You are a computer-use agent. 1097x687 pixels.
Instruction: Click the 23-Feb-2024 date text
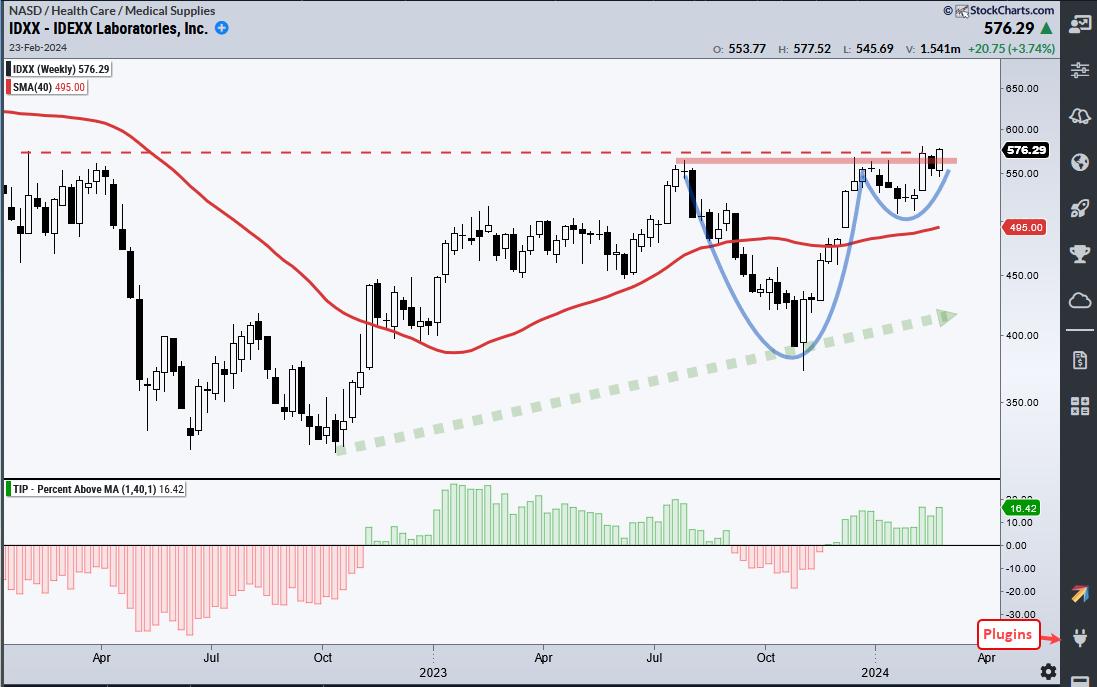[x=38, y=48]
